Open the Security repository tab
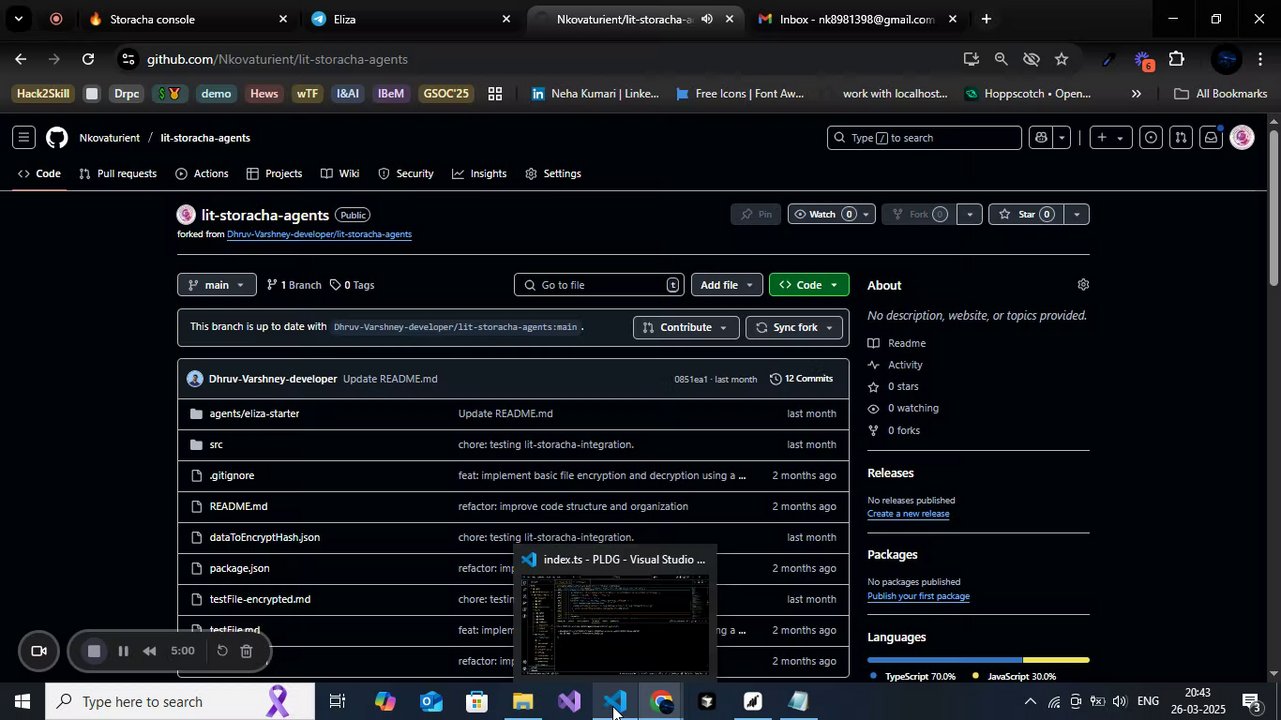 point(406,174)
